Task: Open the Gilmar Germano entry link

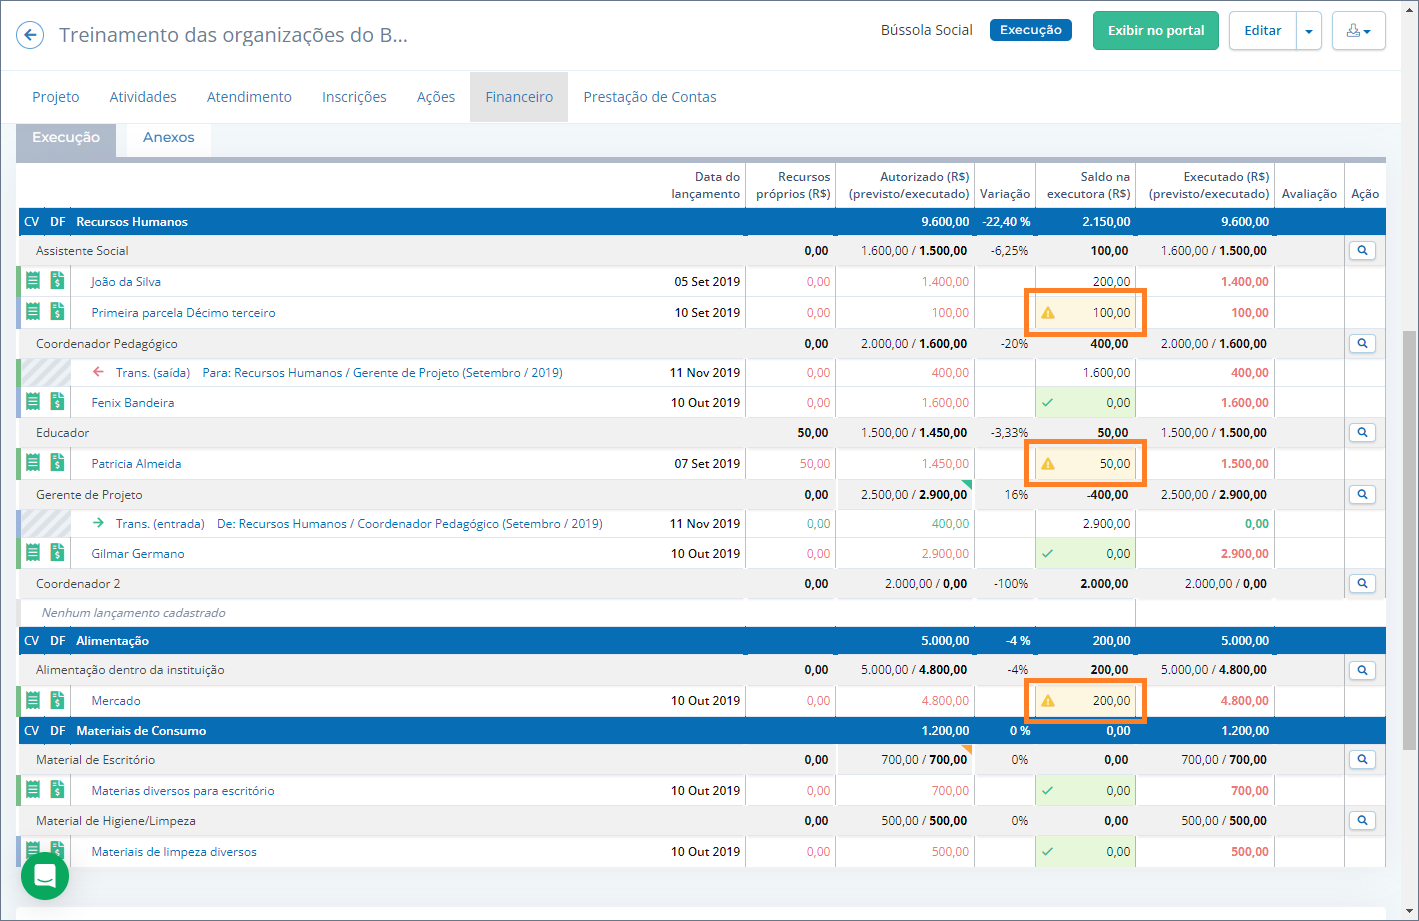Action: (138, 554)
